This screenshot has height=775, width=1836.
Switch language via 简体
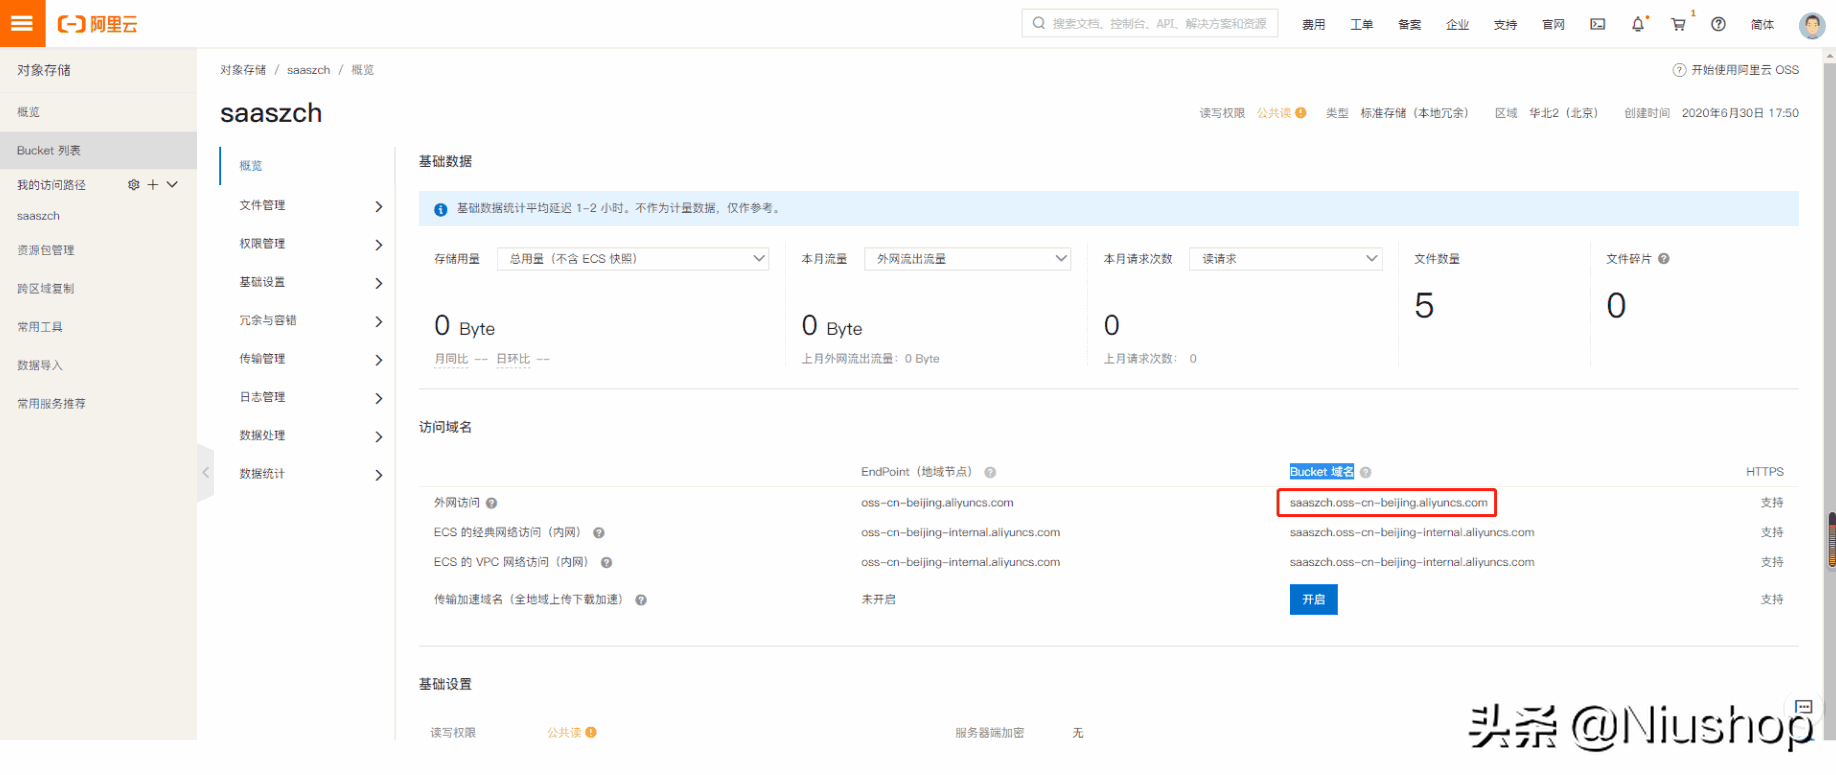point(1763,25)
